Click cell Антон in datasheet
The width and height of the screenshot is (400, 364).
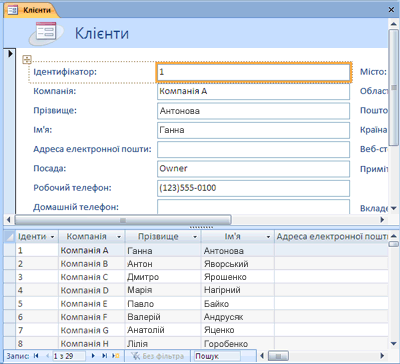click(163, 264)
